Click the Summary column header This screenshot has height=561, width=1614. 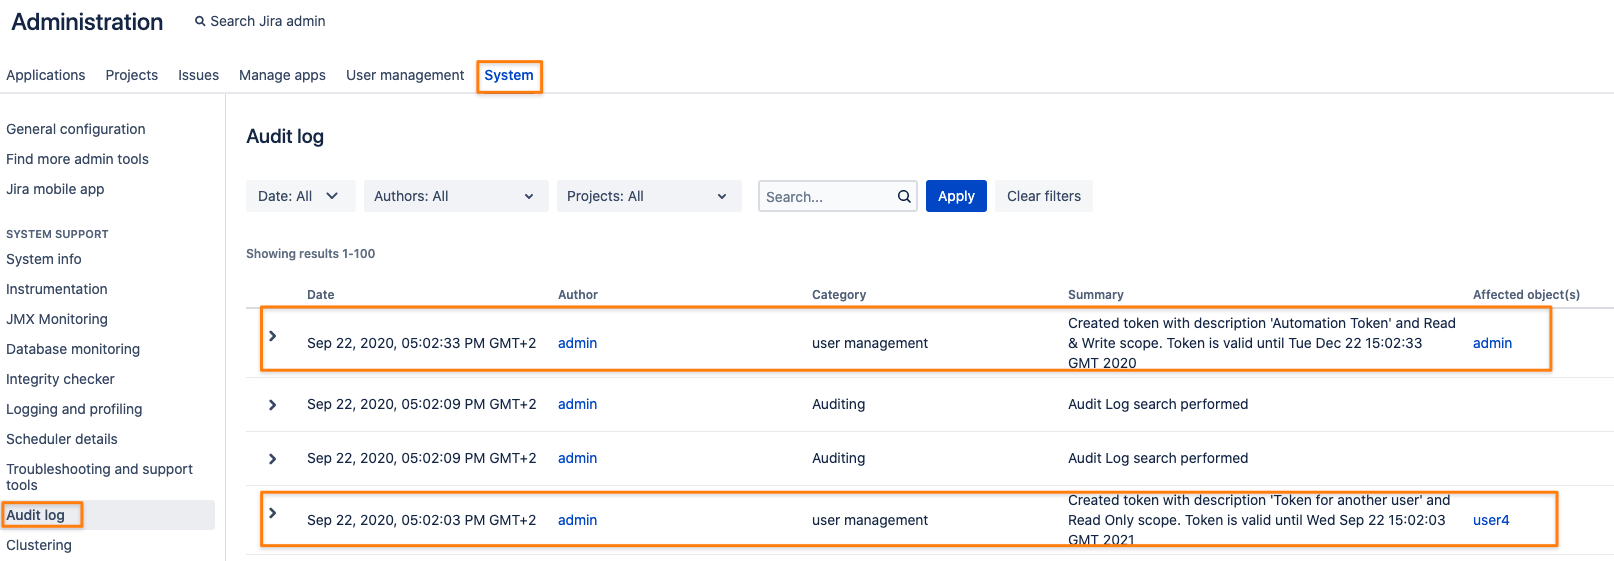point(1096,295)
